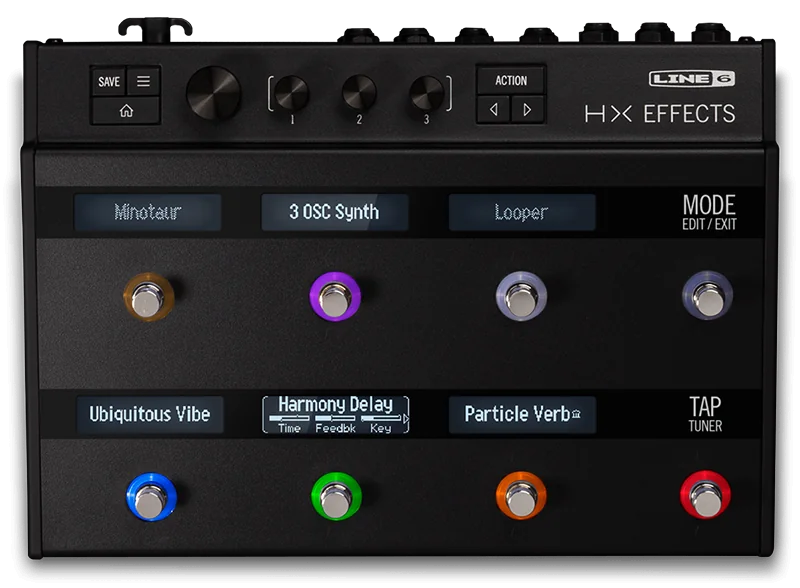
Task: Tap the red TAP tuner footswitch
Action: point(706,495)
